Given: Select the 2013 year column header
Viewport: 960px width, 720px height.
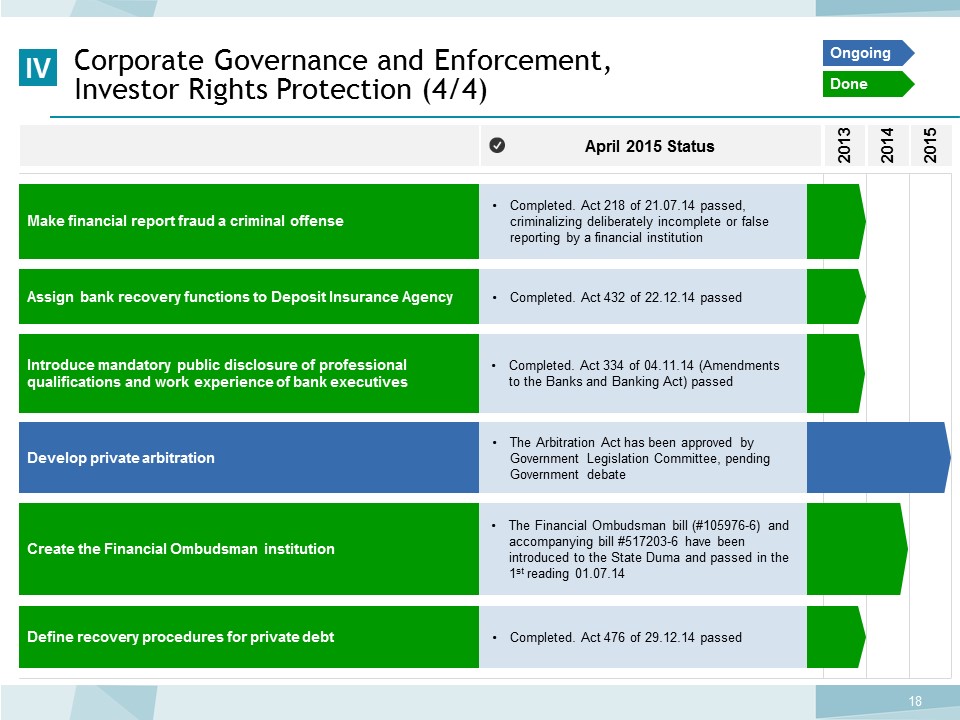Looking at the screenshot, I should [x=844, y=145].
